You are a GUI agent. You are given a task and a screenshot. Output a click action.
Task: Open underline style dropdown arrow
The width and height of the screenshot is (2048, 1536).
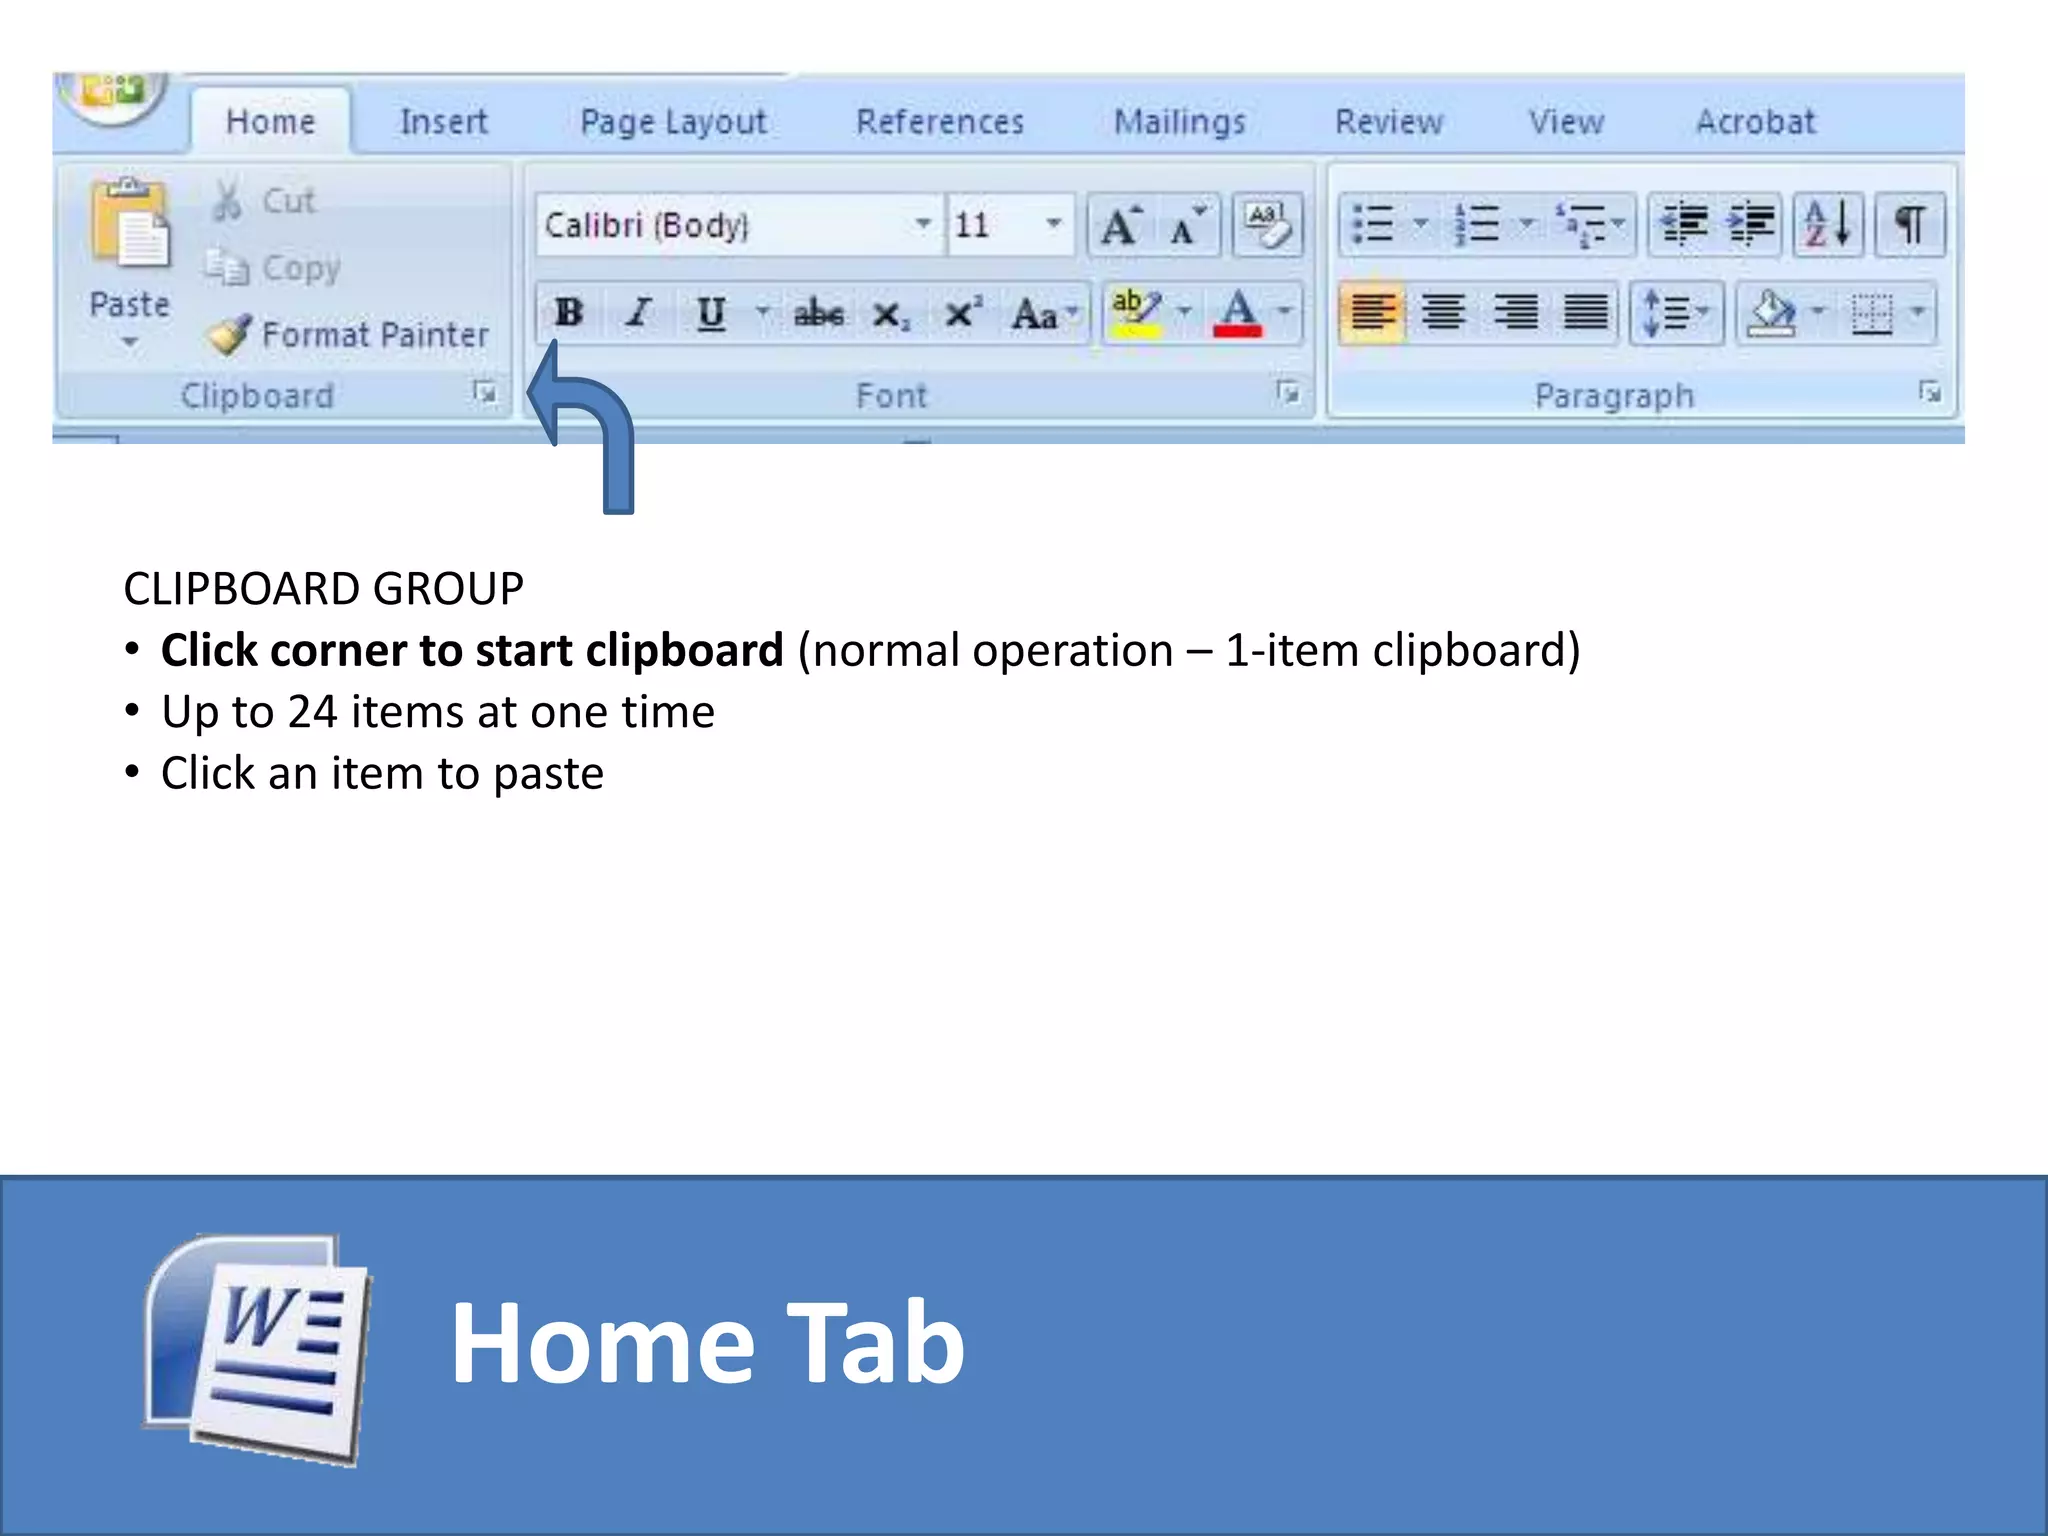click(x=762, y=311)
